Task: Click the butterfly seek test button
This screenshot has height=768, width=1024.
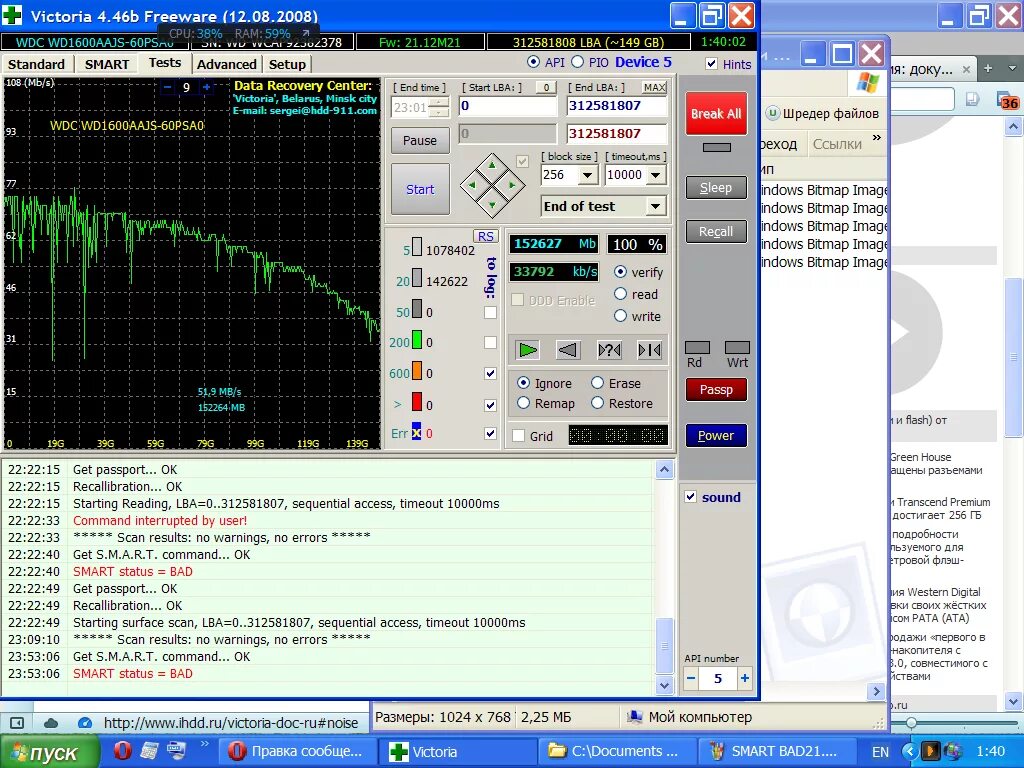Action: pos(650,350)
